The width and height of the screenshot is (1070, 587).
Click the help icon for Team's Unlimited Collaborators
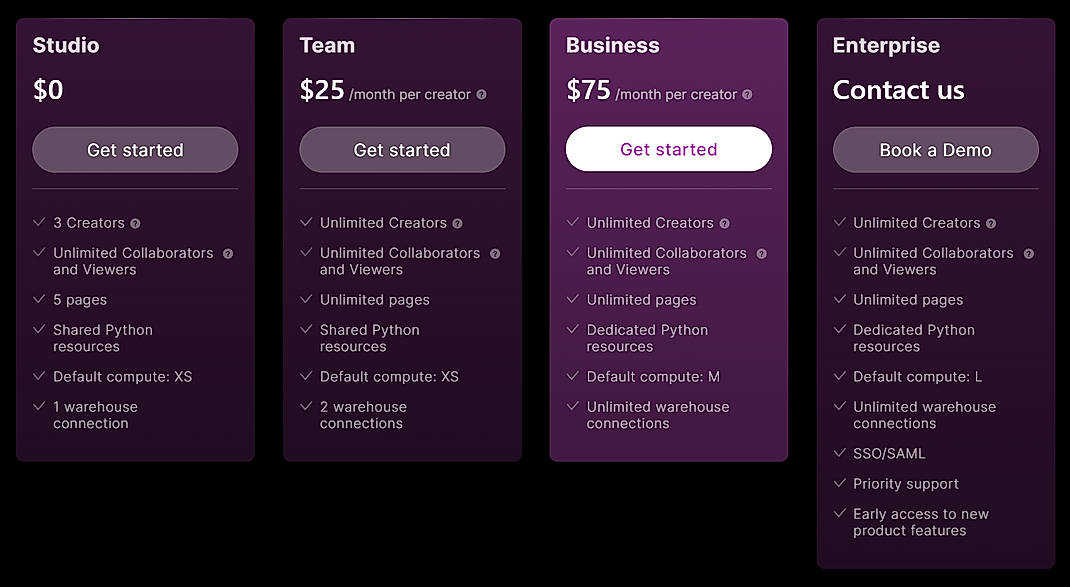[x=494, y=253]
